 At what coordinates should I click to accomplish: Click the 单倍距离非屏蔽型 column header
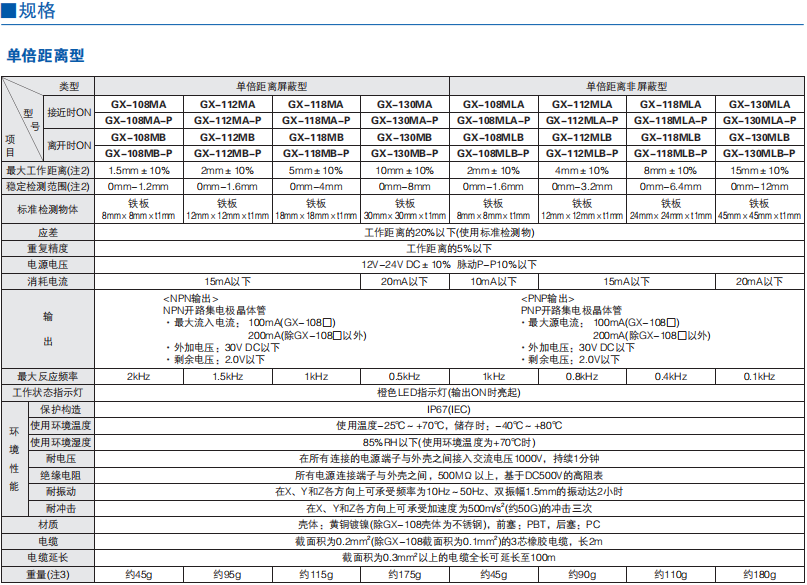627,87
